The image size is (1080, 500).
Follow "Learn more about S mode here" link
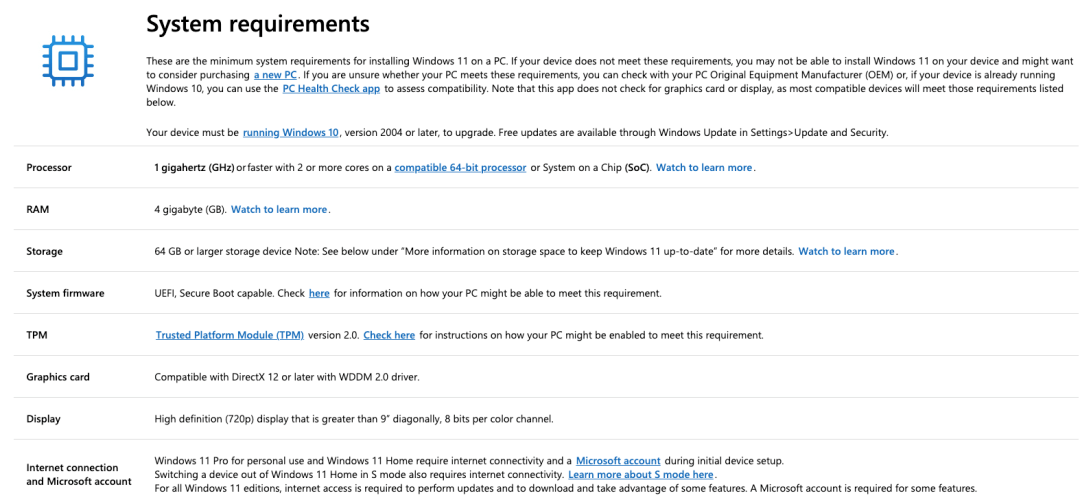click(641, 475)
